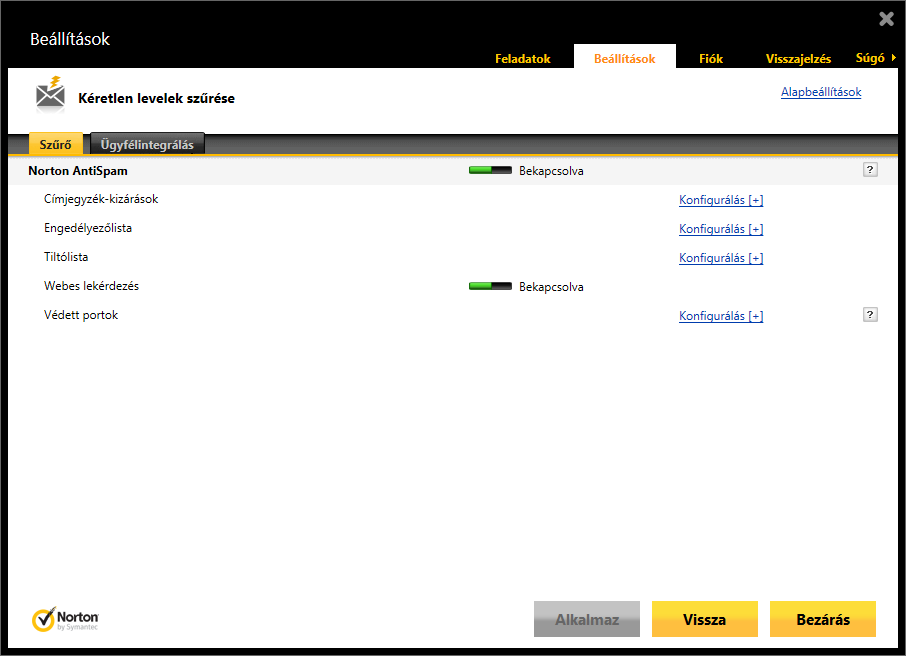
Task: Click the Engedélyezőlista label
Action: pos(88,228)
